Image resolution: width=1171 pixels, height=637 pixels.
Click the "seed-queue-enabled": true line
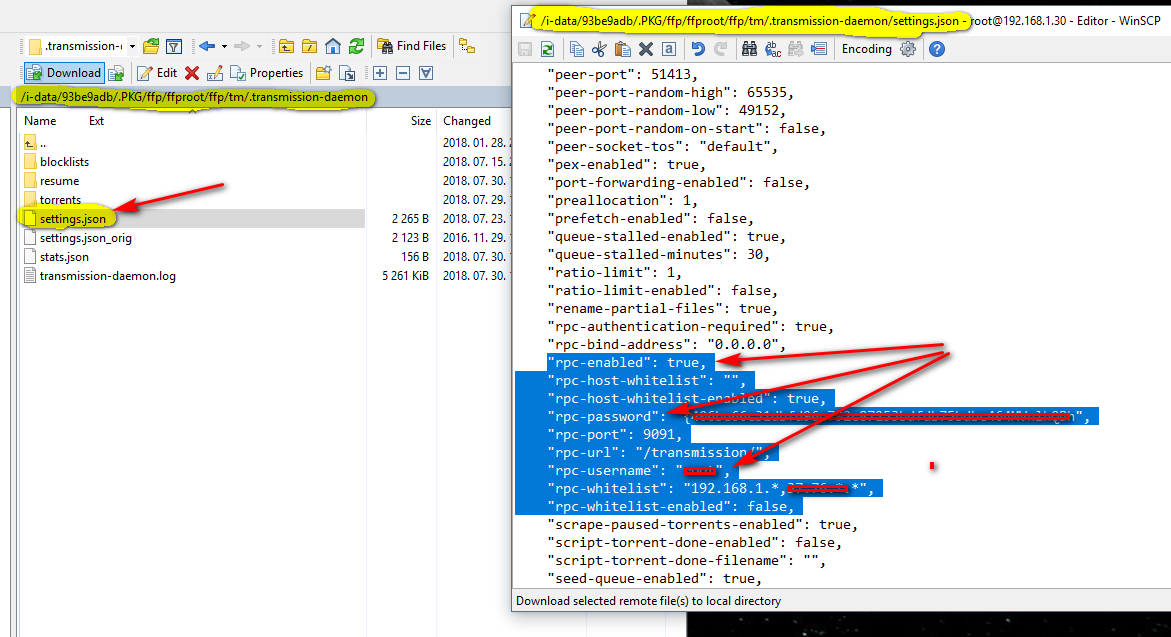(655, 579)
